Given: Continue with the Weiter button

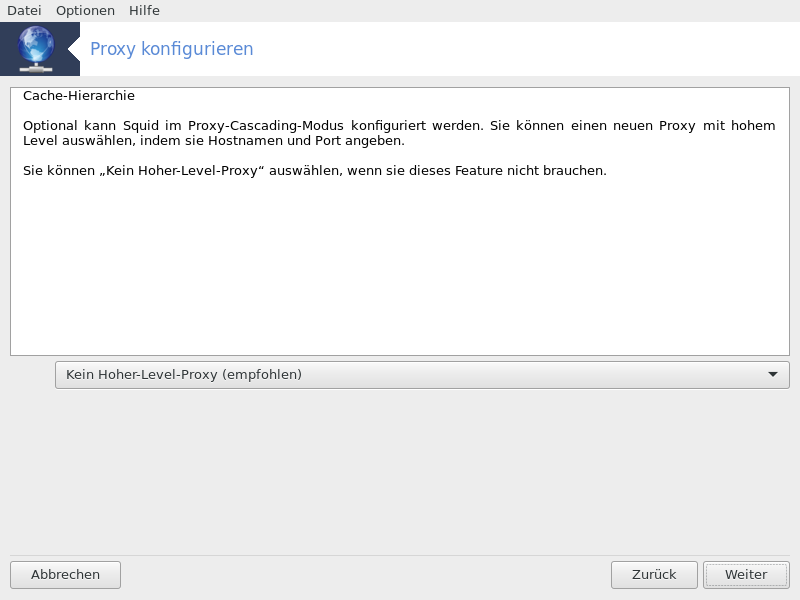Looking at the screenshot, I should pyautogui.click(x=746, y=575).
